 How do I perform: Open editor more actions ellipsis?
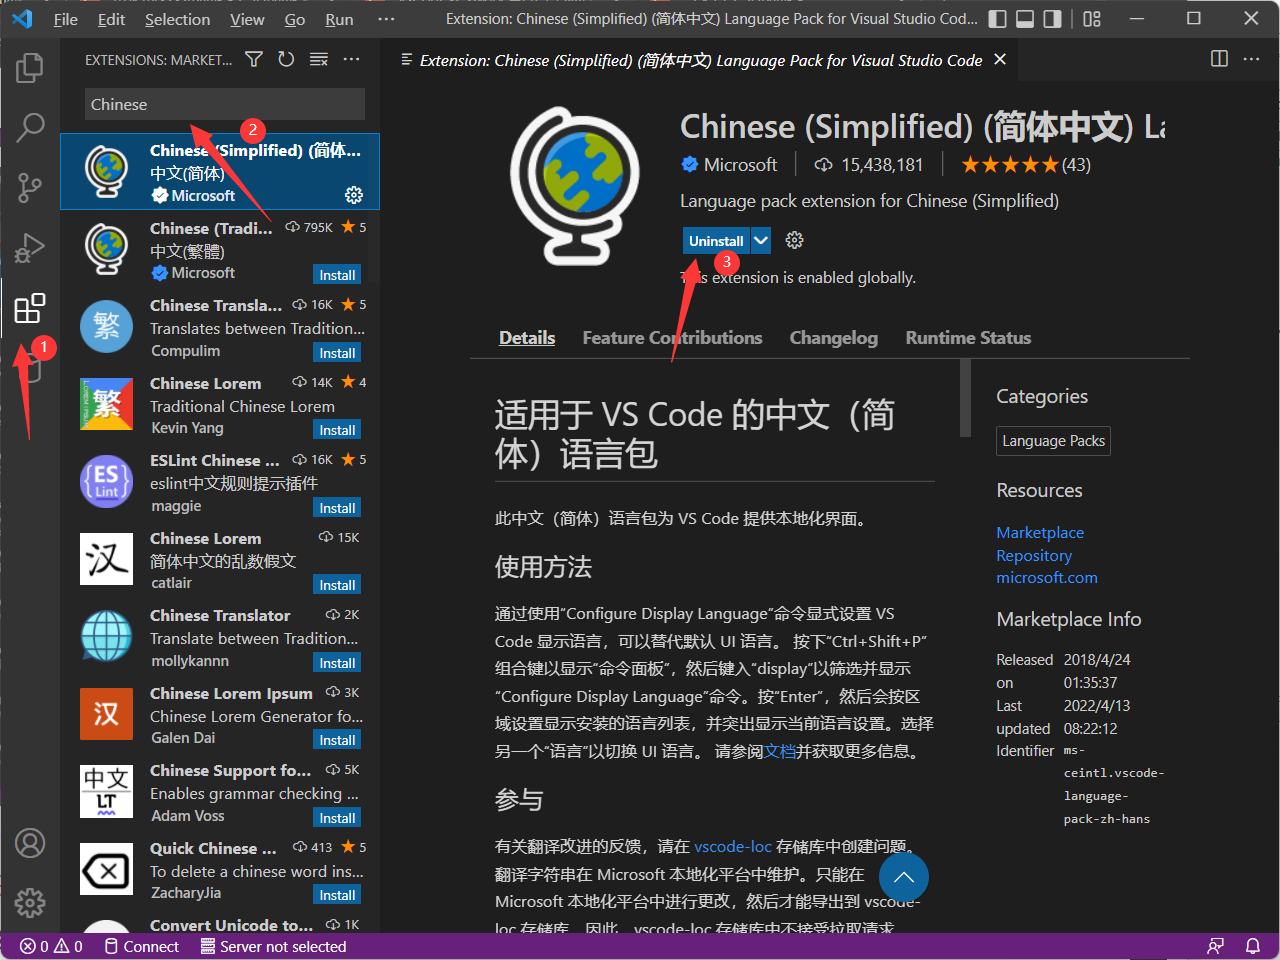pos(1251,59)
